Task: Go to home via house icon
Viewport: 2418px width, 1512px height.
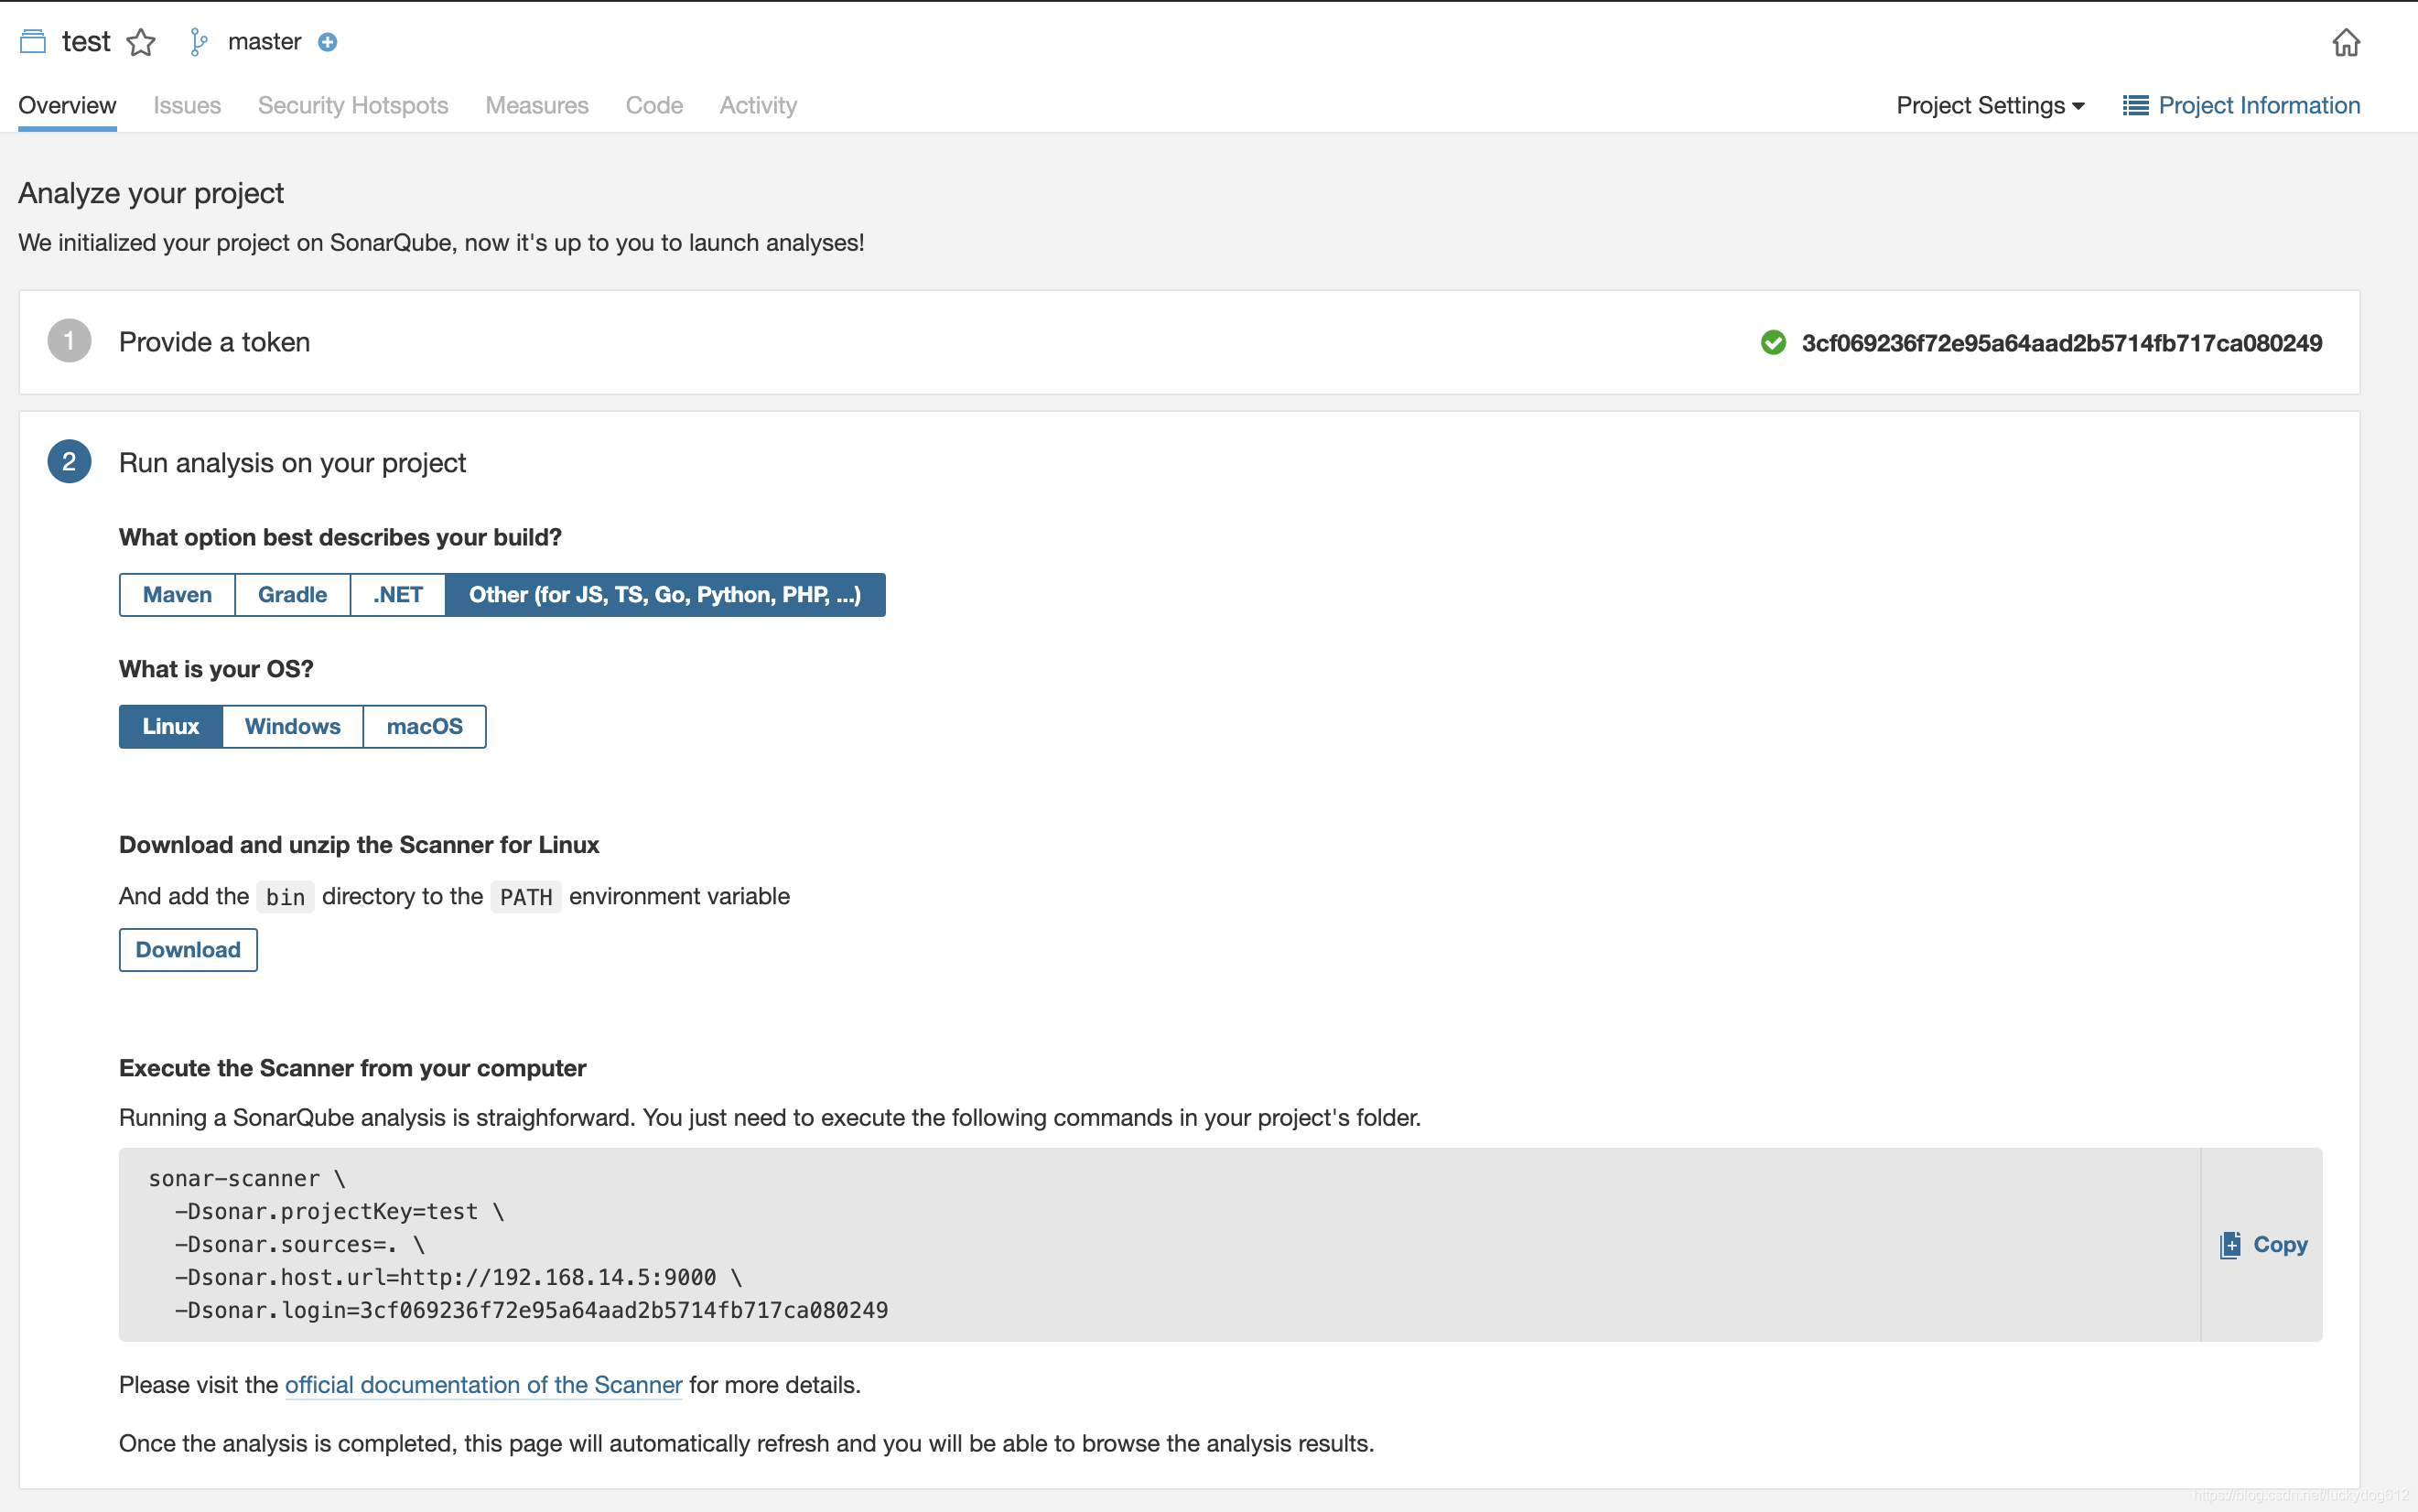Action: click(x=2346, y=43)
